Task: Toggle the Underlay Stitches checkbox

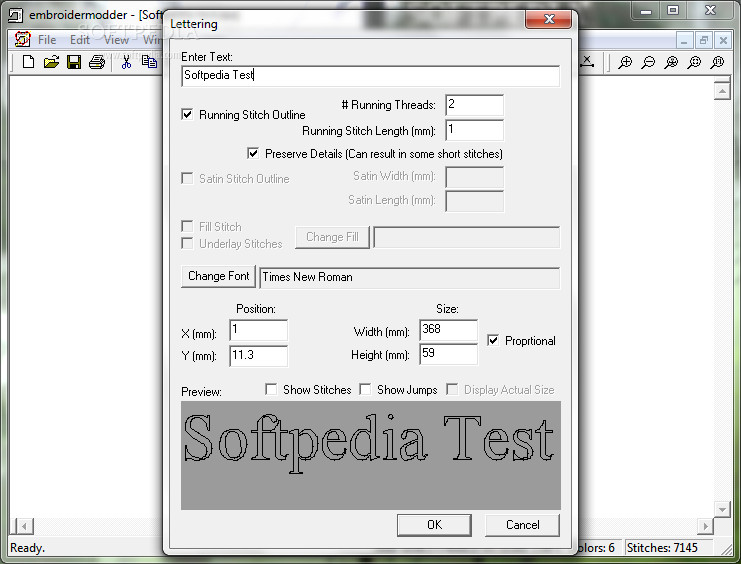Action: (x=187, y=243)
